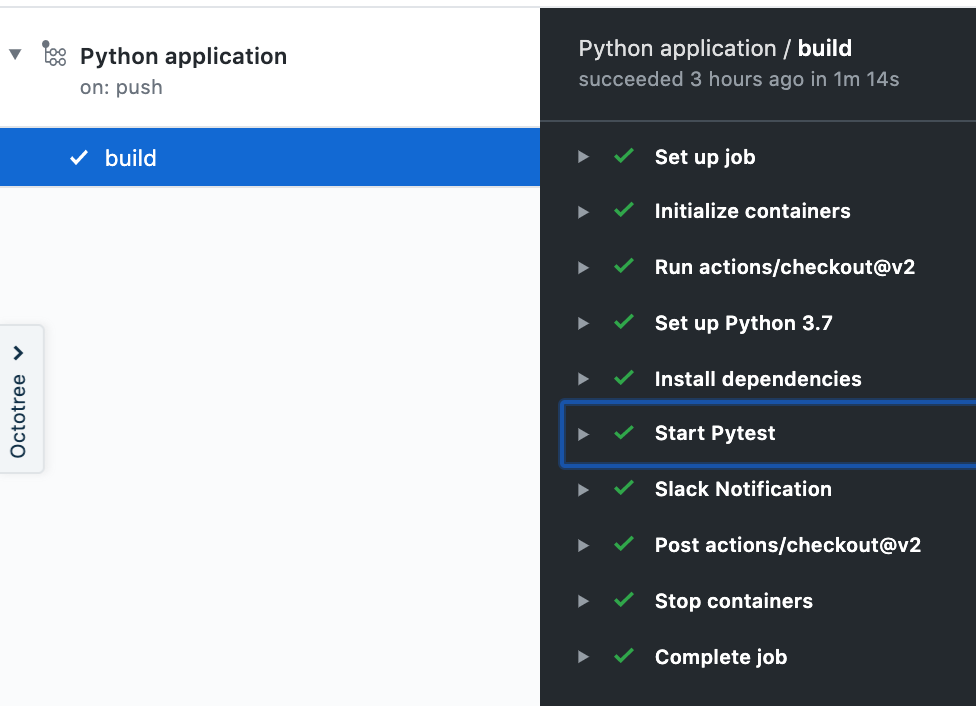Open the Python application workflow label

pyautogui.click(x=183, y=56)
